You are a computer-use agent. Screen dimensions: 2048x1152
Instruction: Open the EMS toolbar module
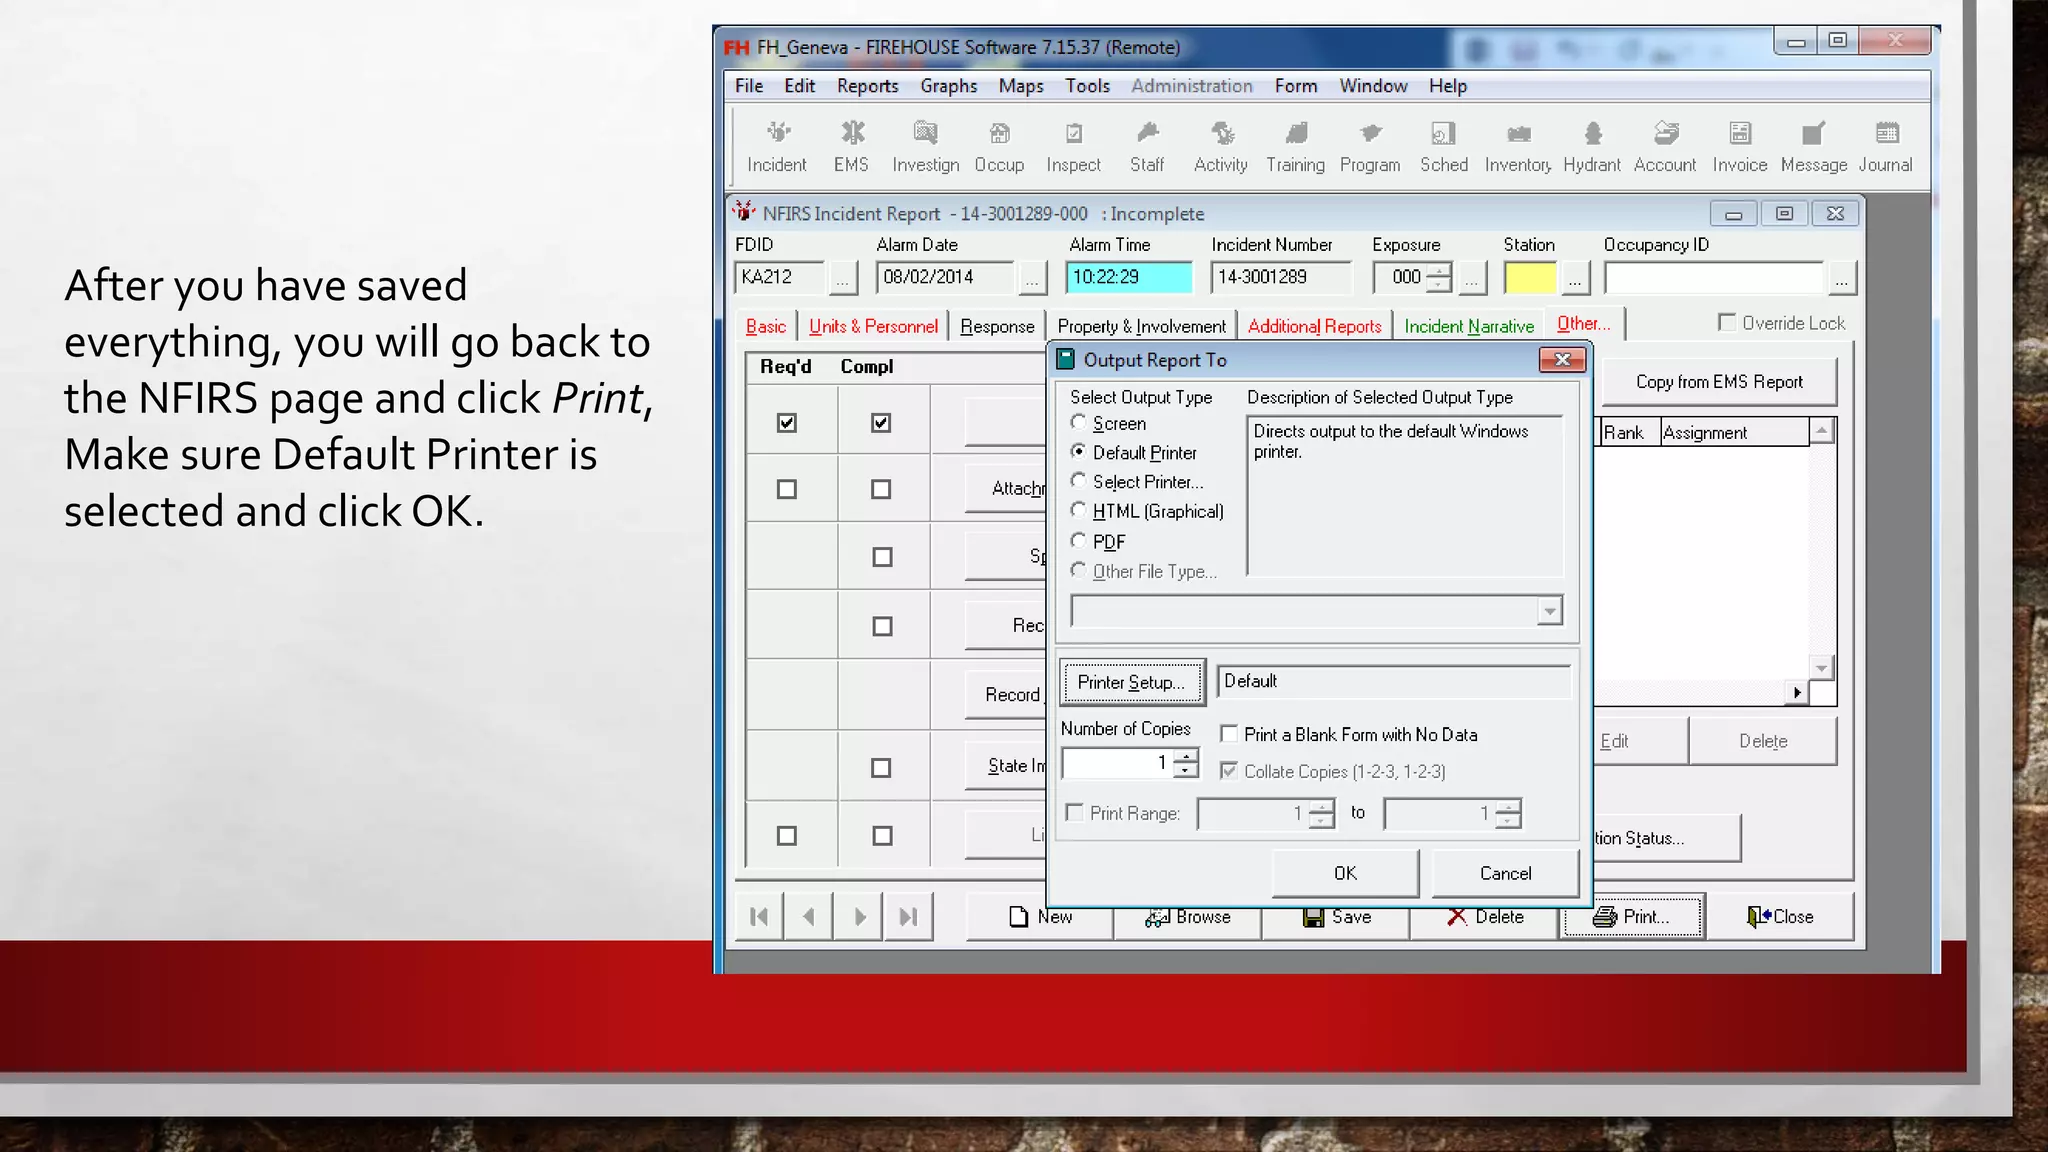(852, 146)
